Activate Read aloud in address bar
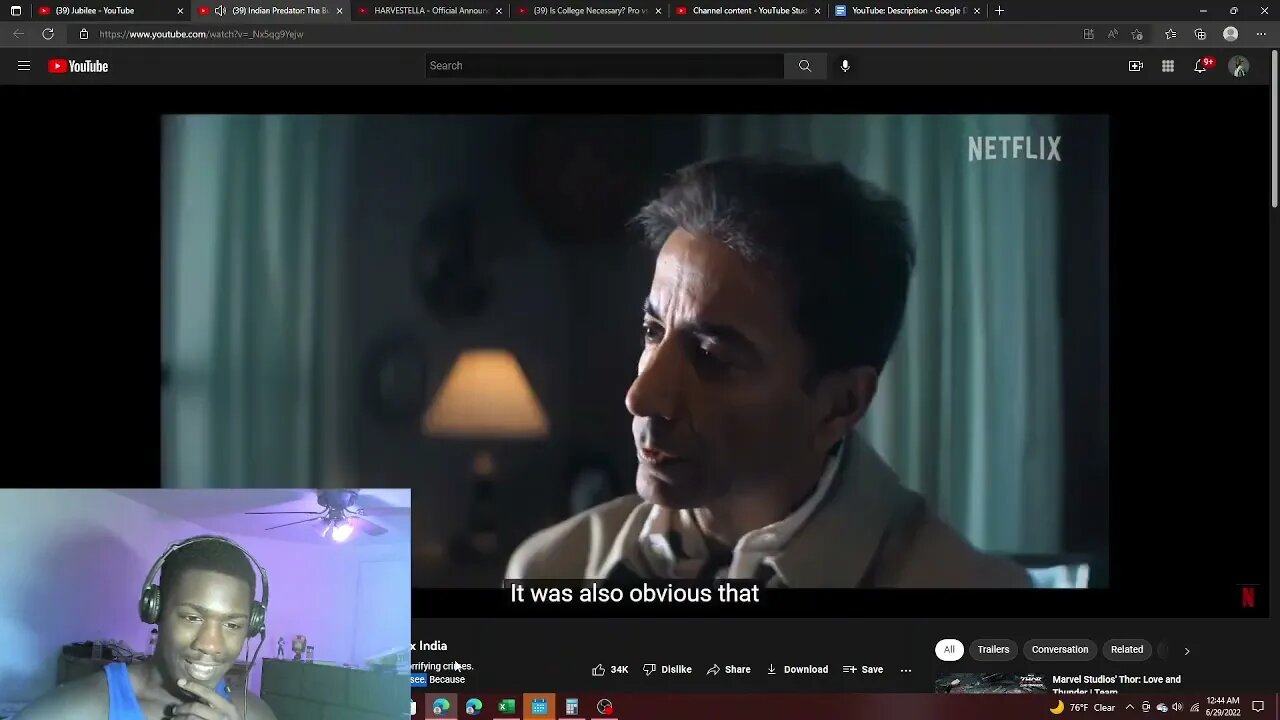This screenshot has height=720, width=1280. coord(1112,34)
